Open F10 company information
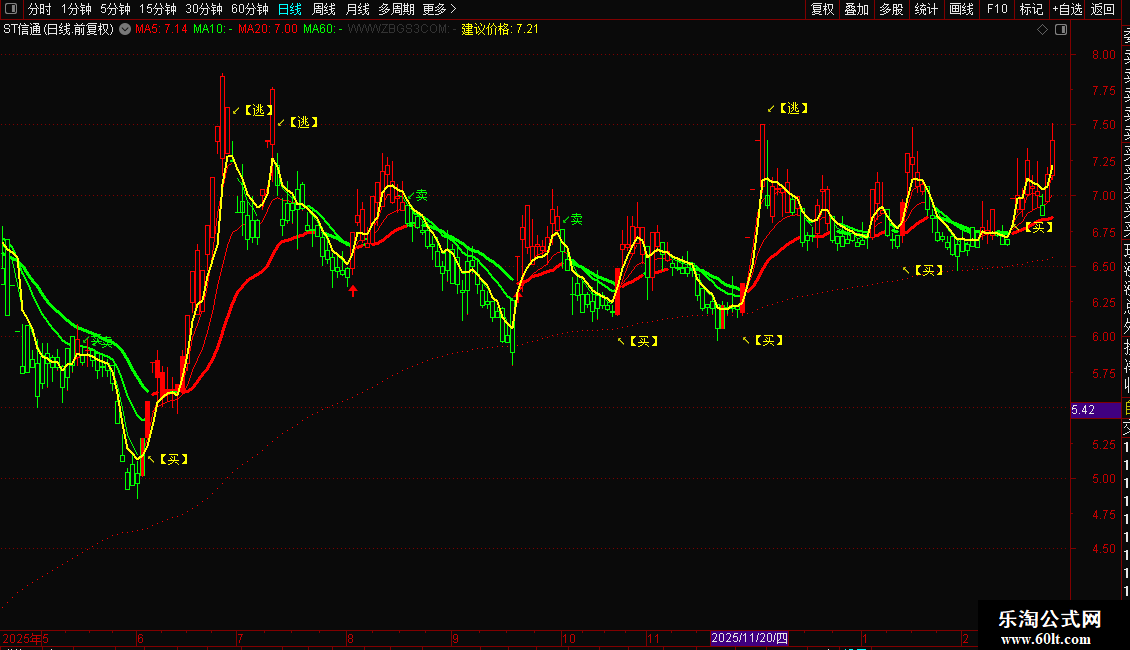 tap(997, 9)
